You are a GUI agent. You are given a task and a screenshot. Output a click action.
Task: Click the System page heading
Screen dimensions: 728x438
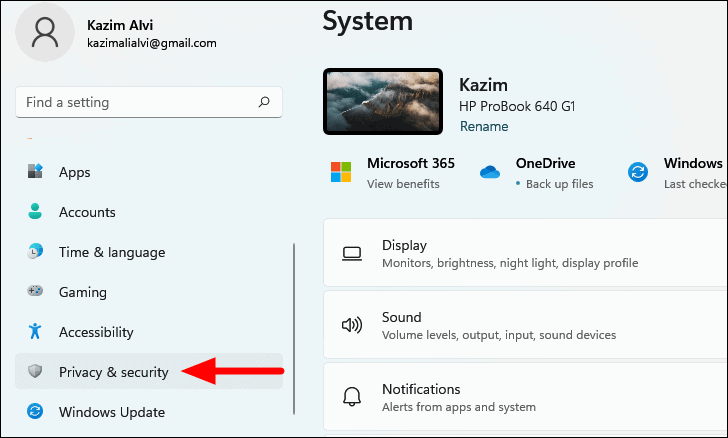click(x=368, y=21)
